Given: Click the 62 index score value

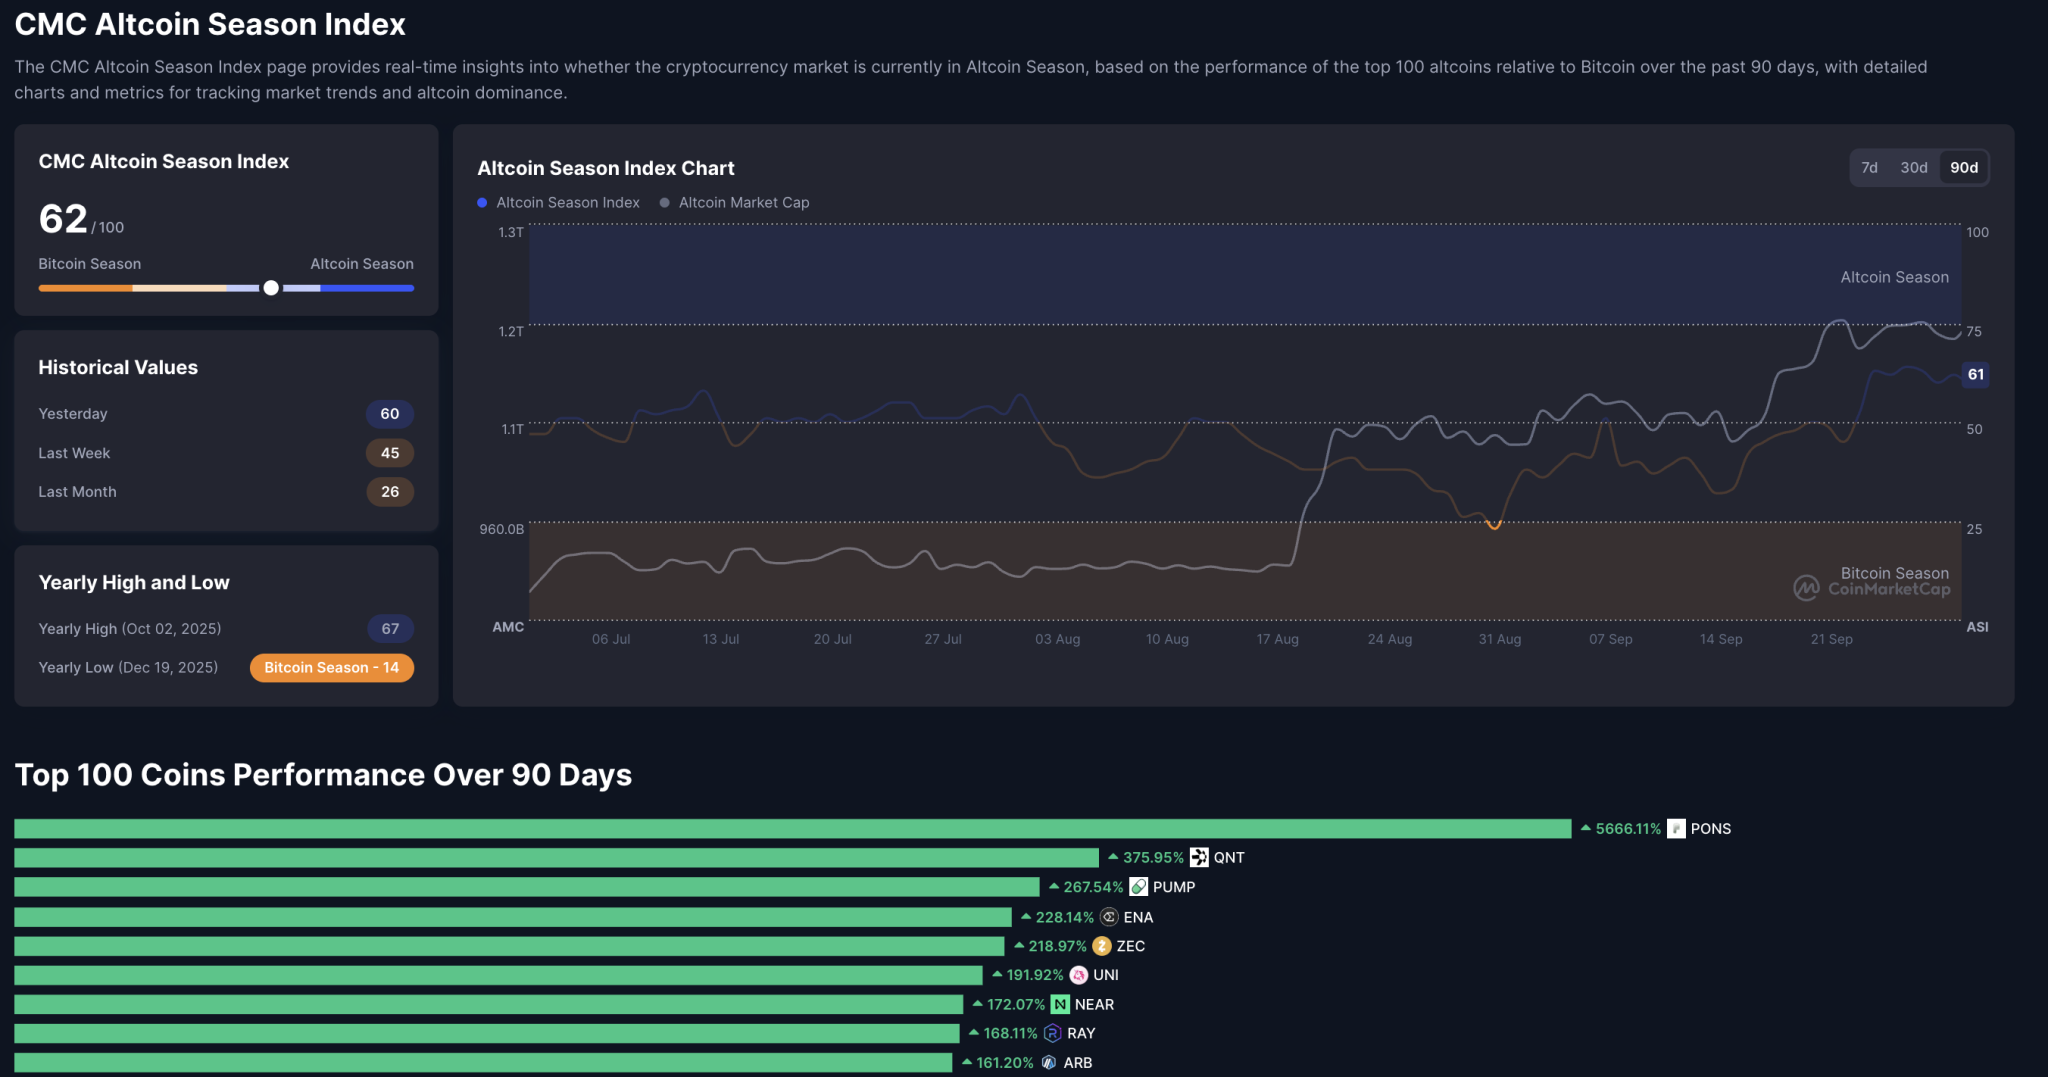Looking at the screenshot, I should coord(63,218).
